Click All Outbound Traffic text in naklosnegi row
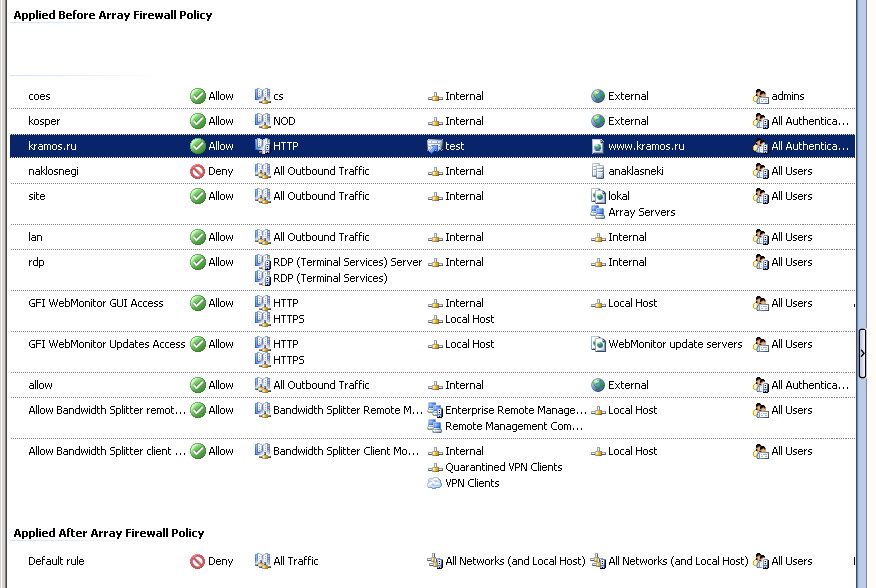This screenshot has width=876, height=588. [321, 171]
